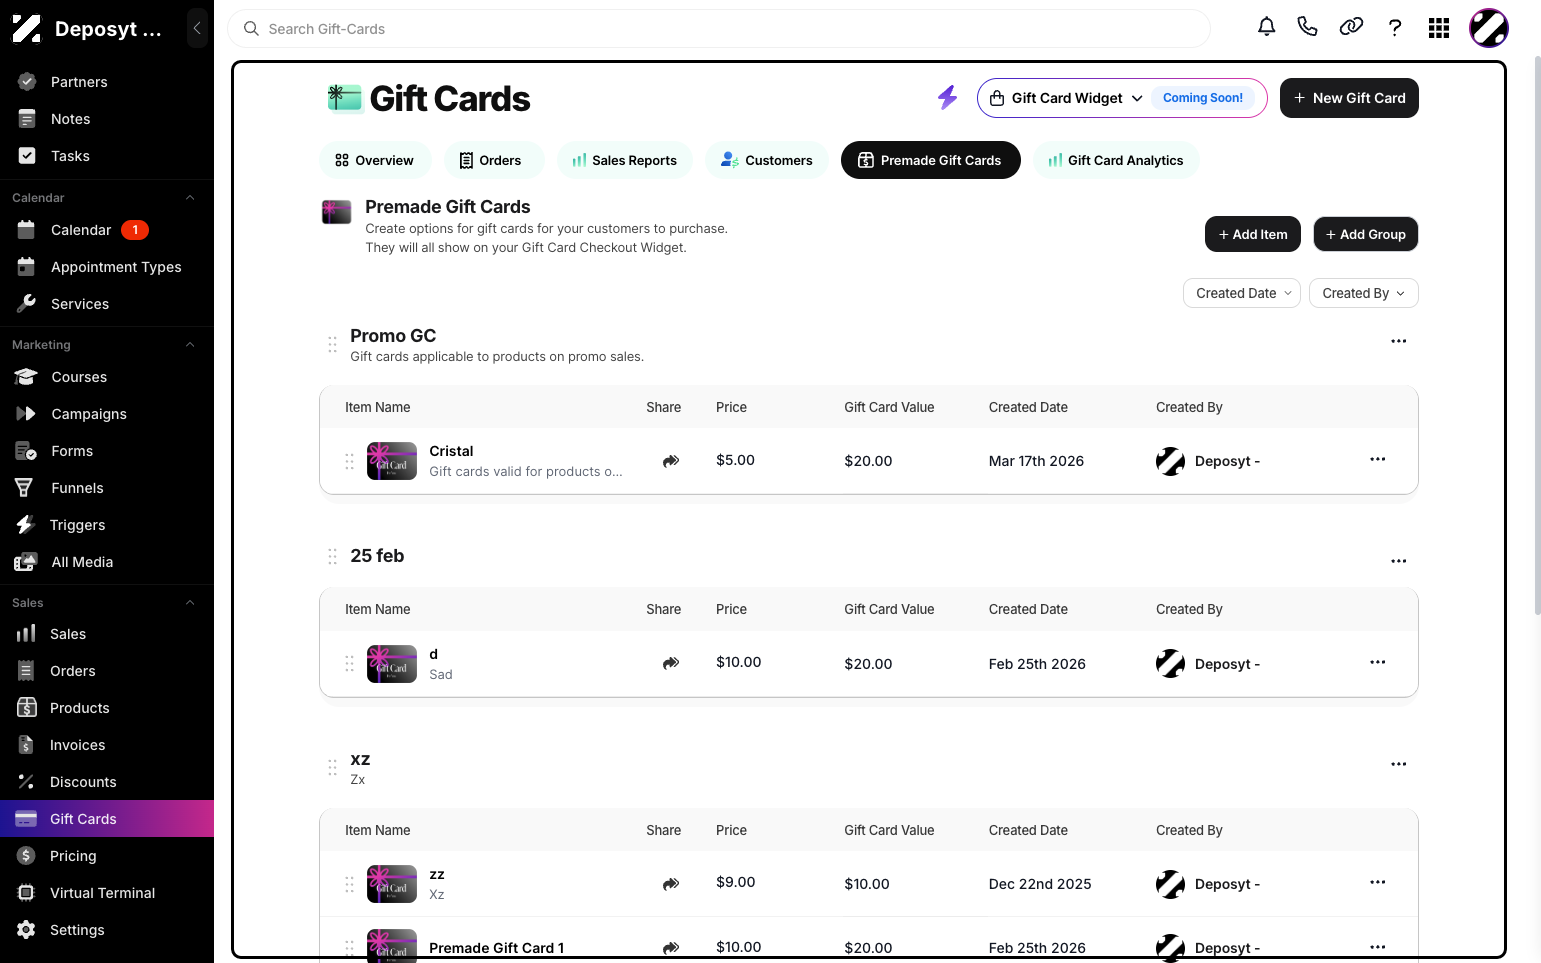
Task: Open the notifications bell
Action: tap(1266, 27)
